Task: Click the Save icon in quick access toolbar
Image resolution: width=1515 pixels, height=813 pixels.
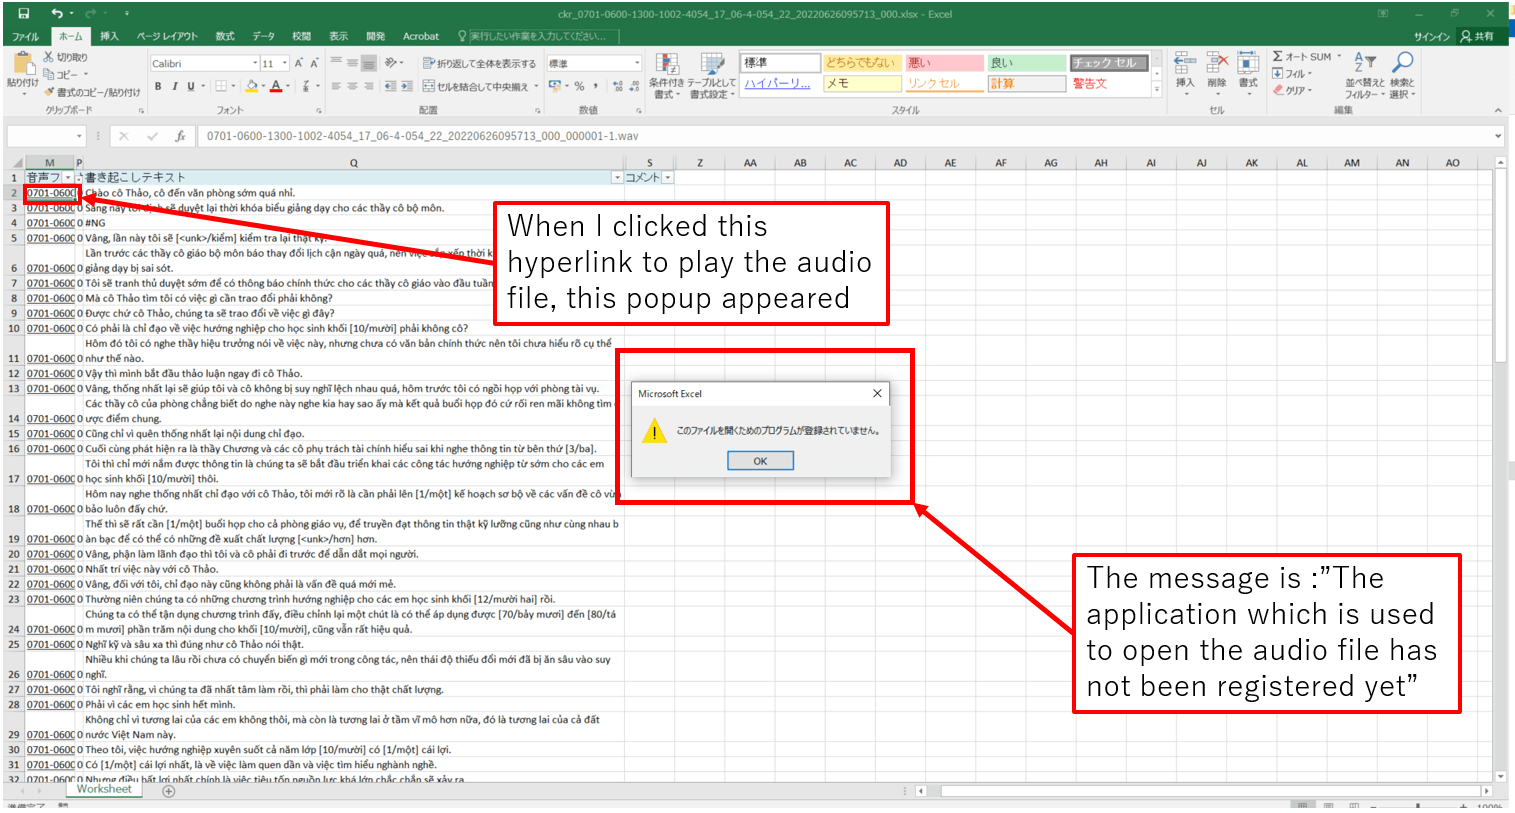Action: [24, 13]
